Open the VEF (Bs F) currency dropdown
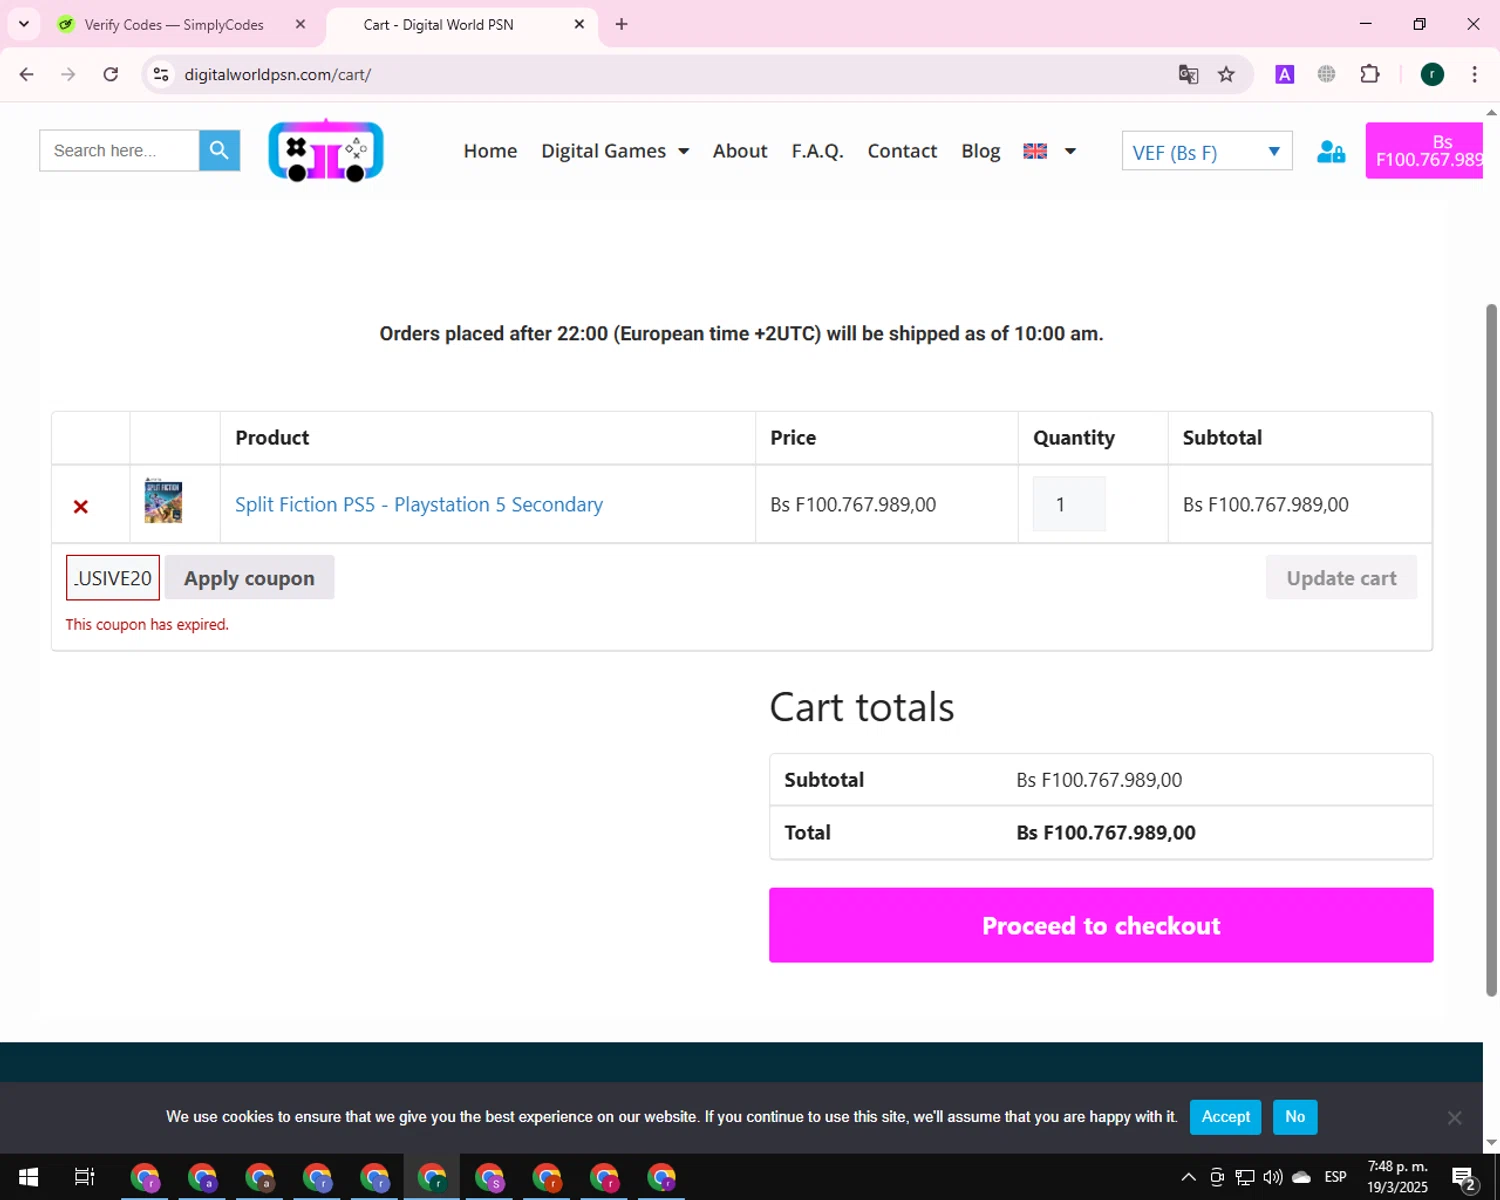The width and height of the screenshot is (1500, 1200). pos(1207,151)
